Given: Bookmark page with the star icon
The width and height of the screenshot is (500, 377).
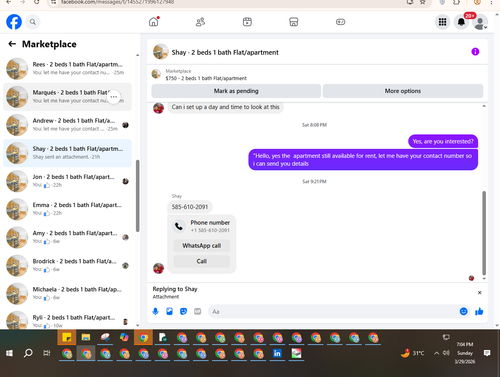Looking at the screenshot, I should 423,2.
